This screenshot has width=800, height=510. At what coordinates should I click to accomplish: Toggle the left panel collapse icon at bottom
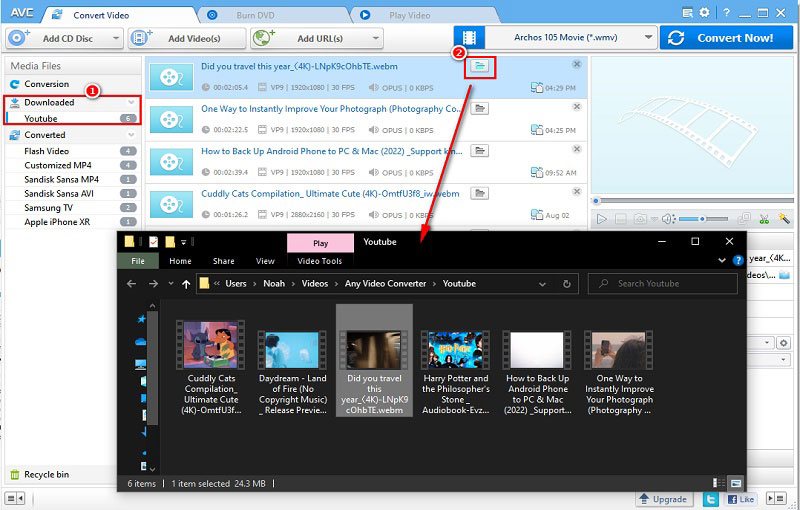pyautogui.click(x=14, y=498)
